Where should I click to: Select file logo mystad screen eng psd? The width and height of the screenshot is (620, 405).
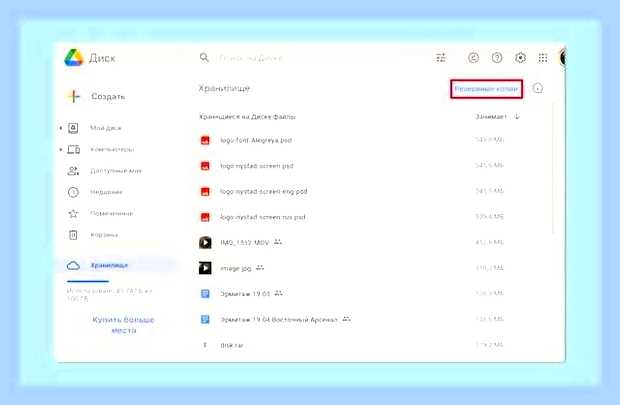click(264, 191)
